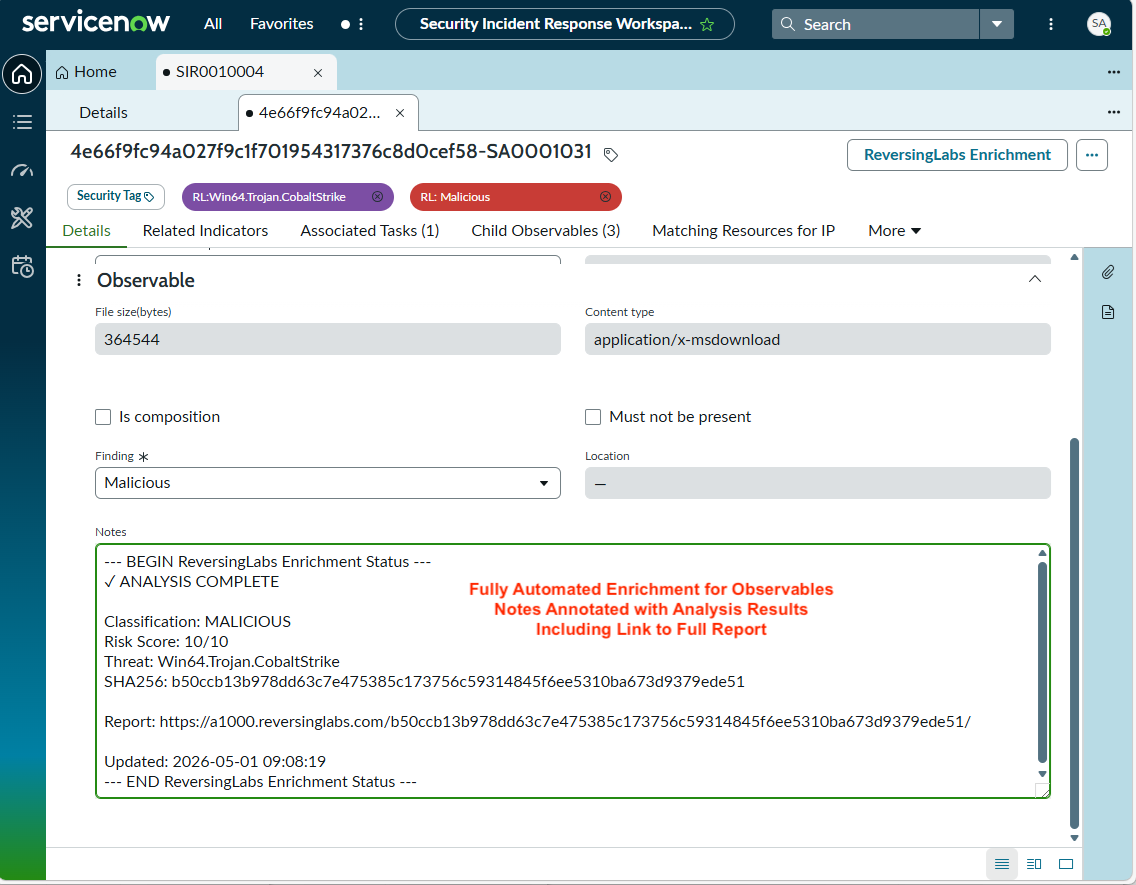Open the Details sub-tab
1136x885 pixels.
(x=103, y=113)
